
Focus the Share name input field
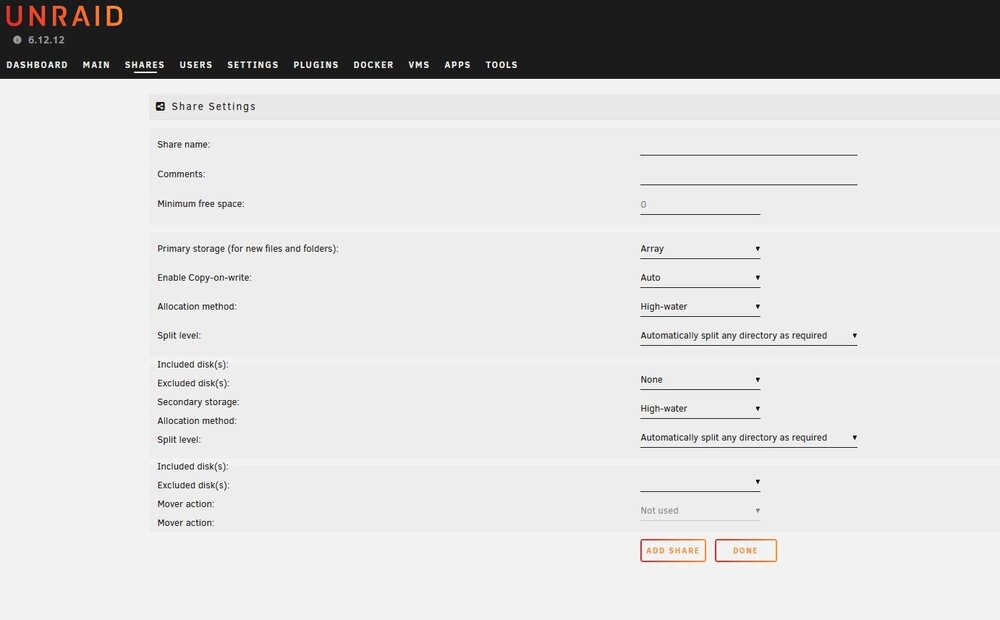748,145
